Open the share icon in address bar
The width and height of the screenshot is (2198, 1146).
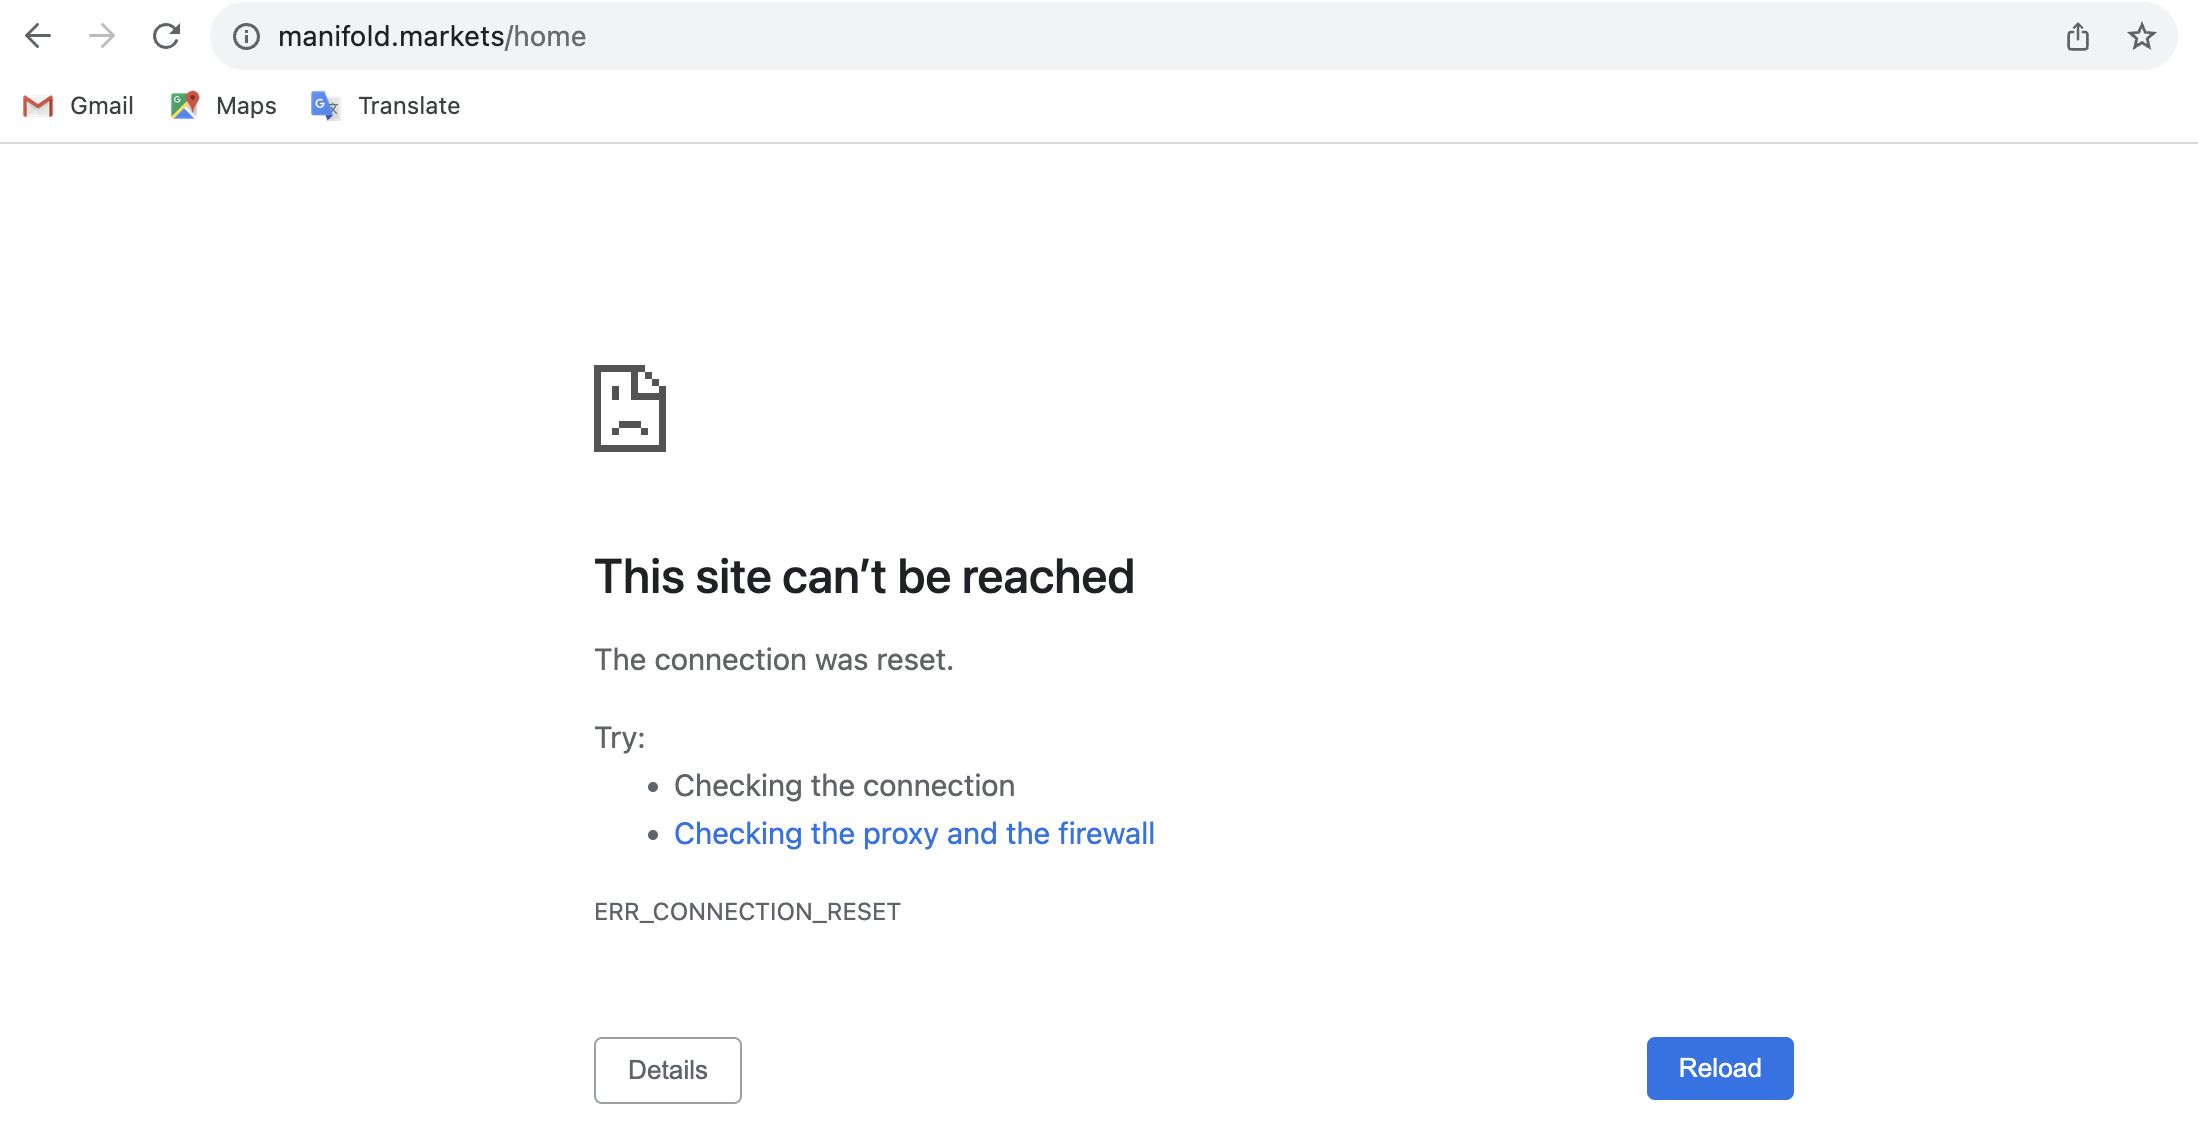(2078, 37)
